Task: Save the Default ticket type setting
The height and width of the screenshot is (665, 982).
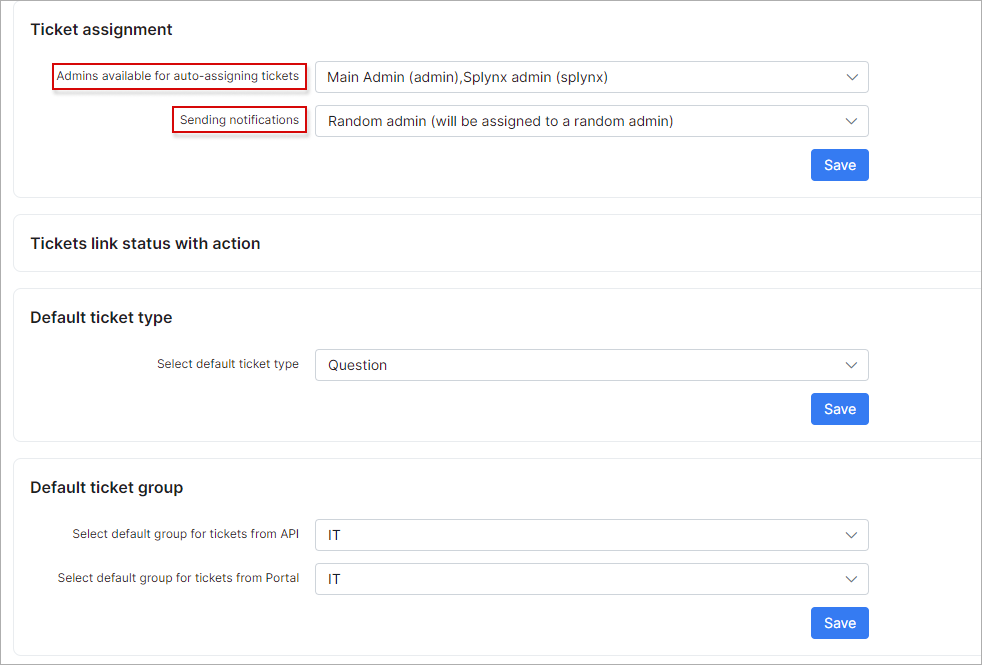Action: 839,409
